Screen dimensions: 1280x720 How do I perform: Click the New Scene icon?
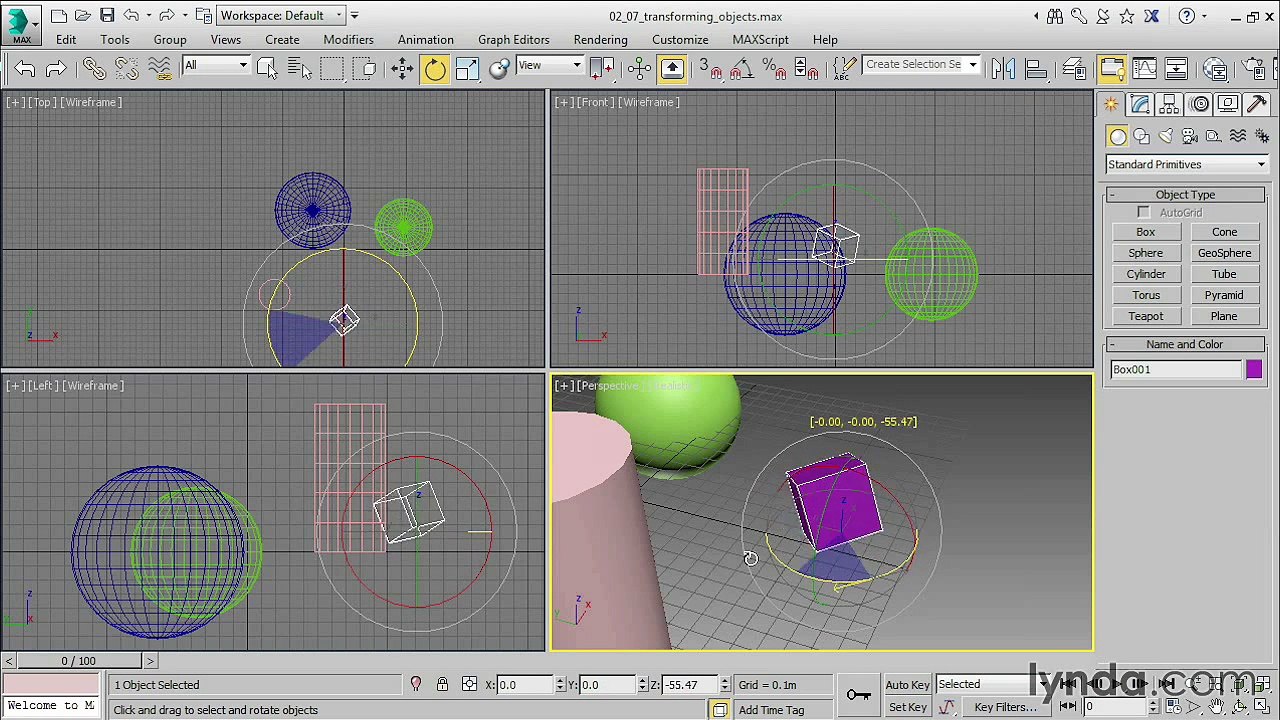[59, 15]
